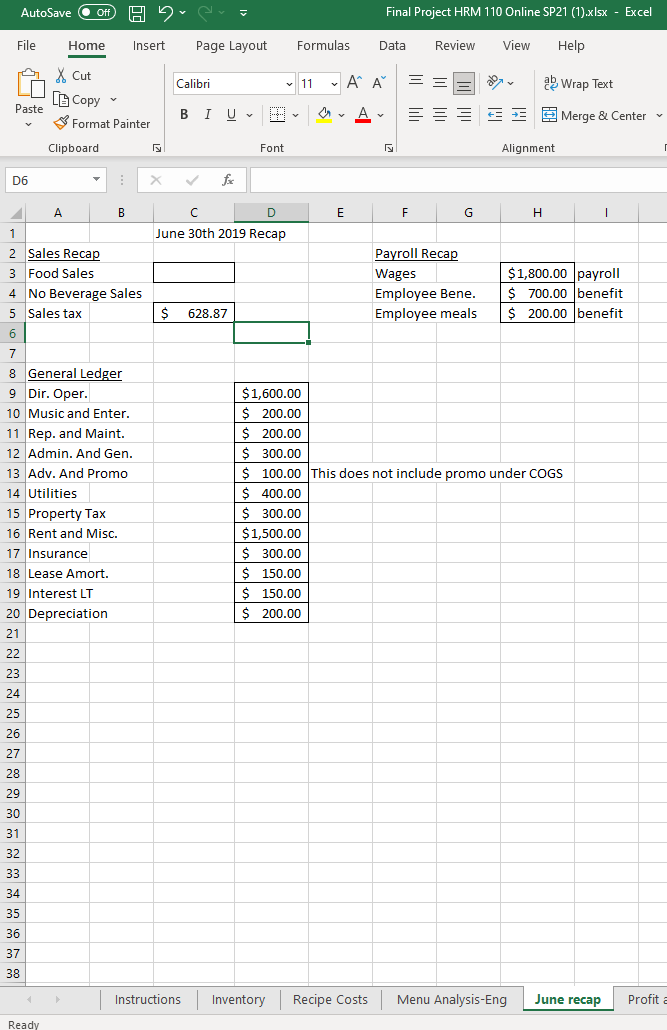
Task: Open the font color palette dropdown
Action: coord(380,116)
